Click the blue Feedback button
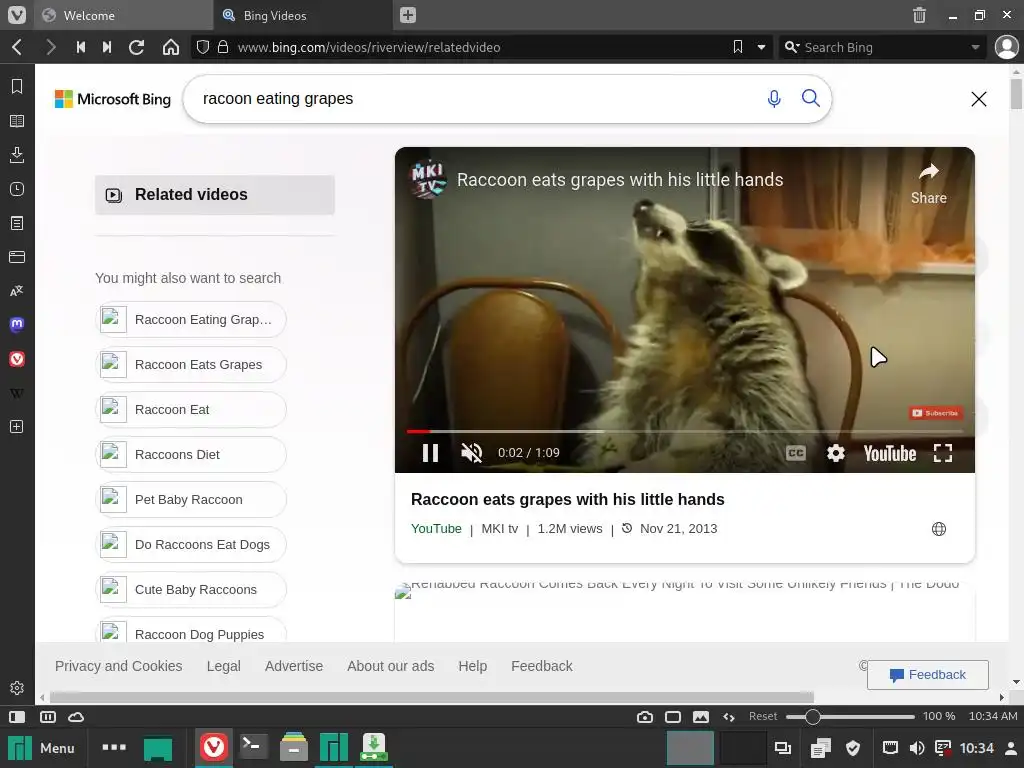 [x=927, y=675]
